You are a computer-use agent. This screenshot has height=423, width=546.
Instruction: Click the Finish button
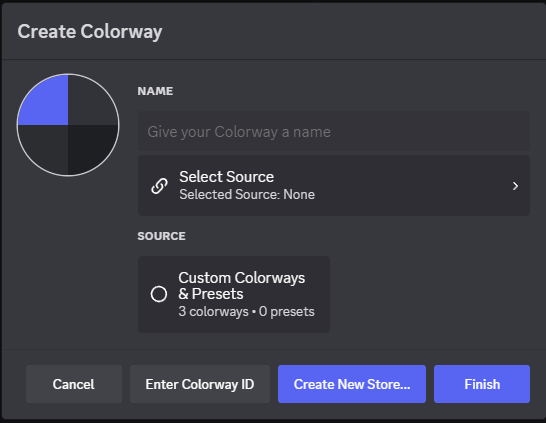pyautogui.click(x=482, y=384)
